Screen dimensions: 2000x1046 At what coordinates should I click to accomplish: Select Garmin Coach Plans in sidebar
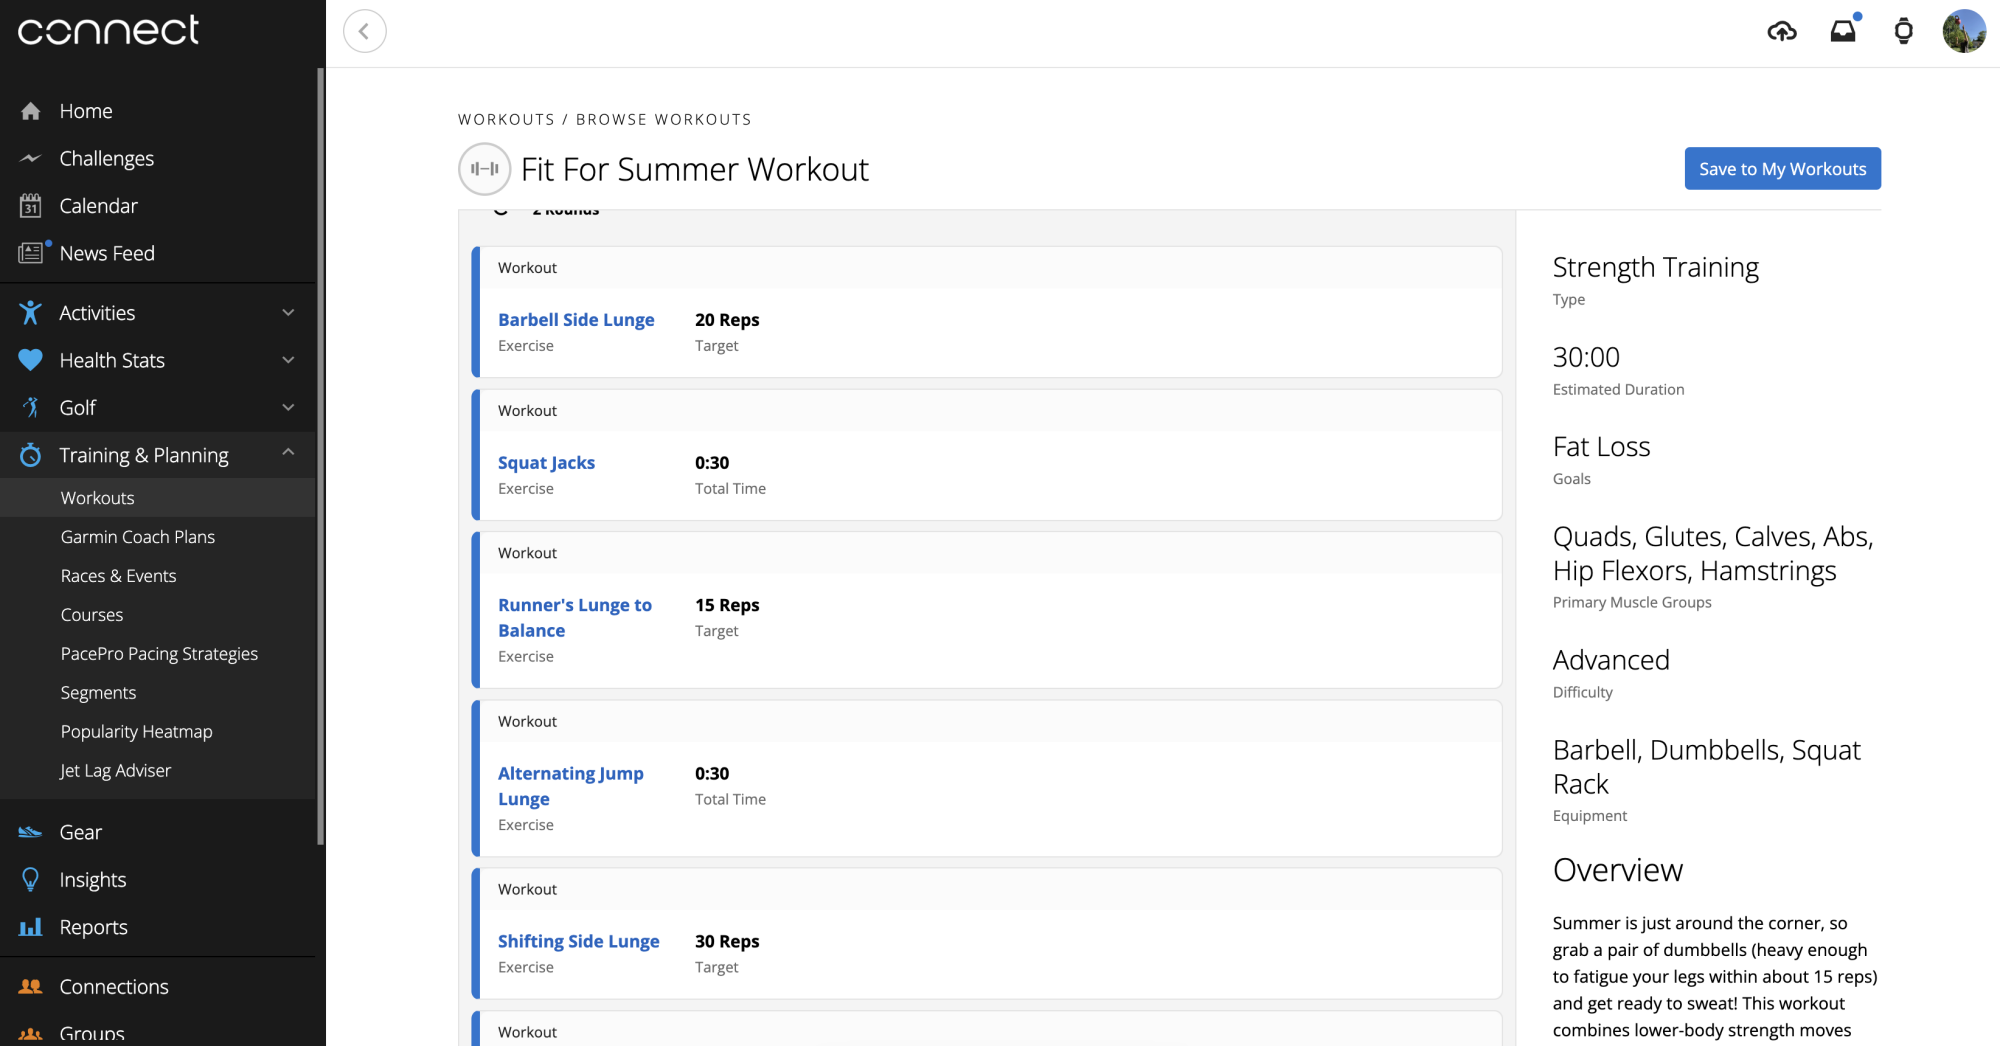(x=138, y=537)
